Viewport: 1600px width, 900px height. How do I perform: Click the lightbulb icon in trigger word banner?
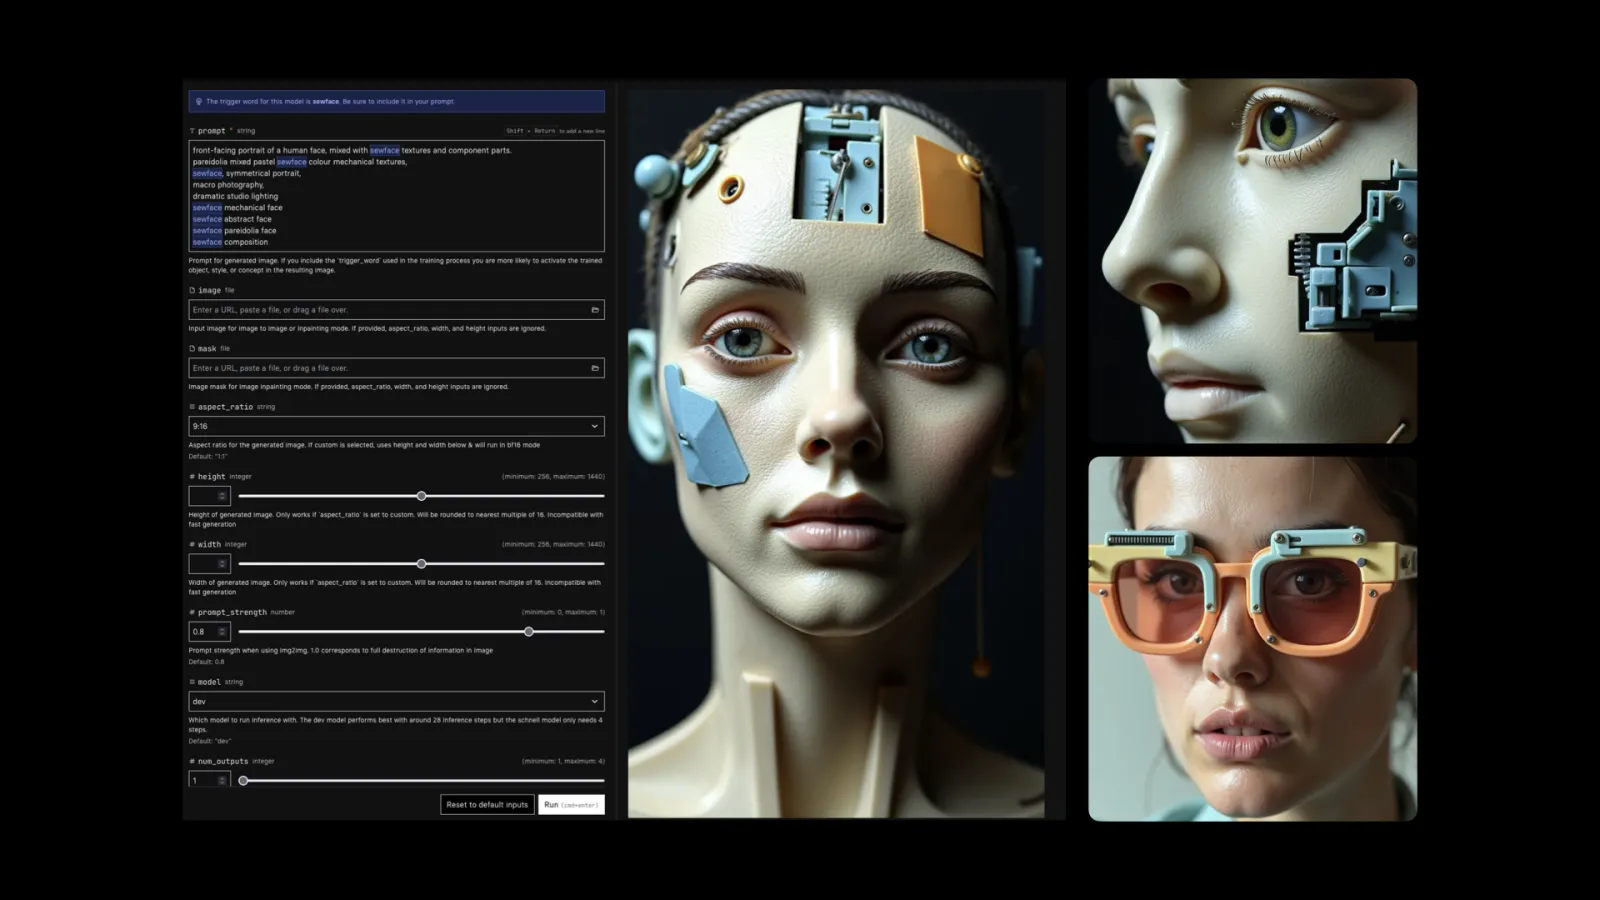(x=198, y=101)
